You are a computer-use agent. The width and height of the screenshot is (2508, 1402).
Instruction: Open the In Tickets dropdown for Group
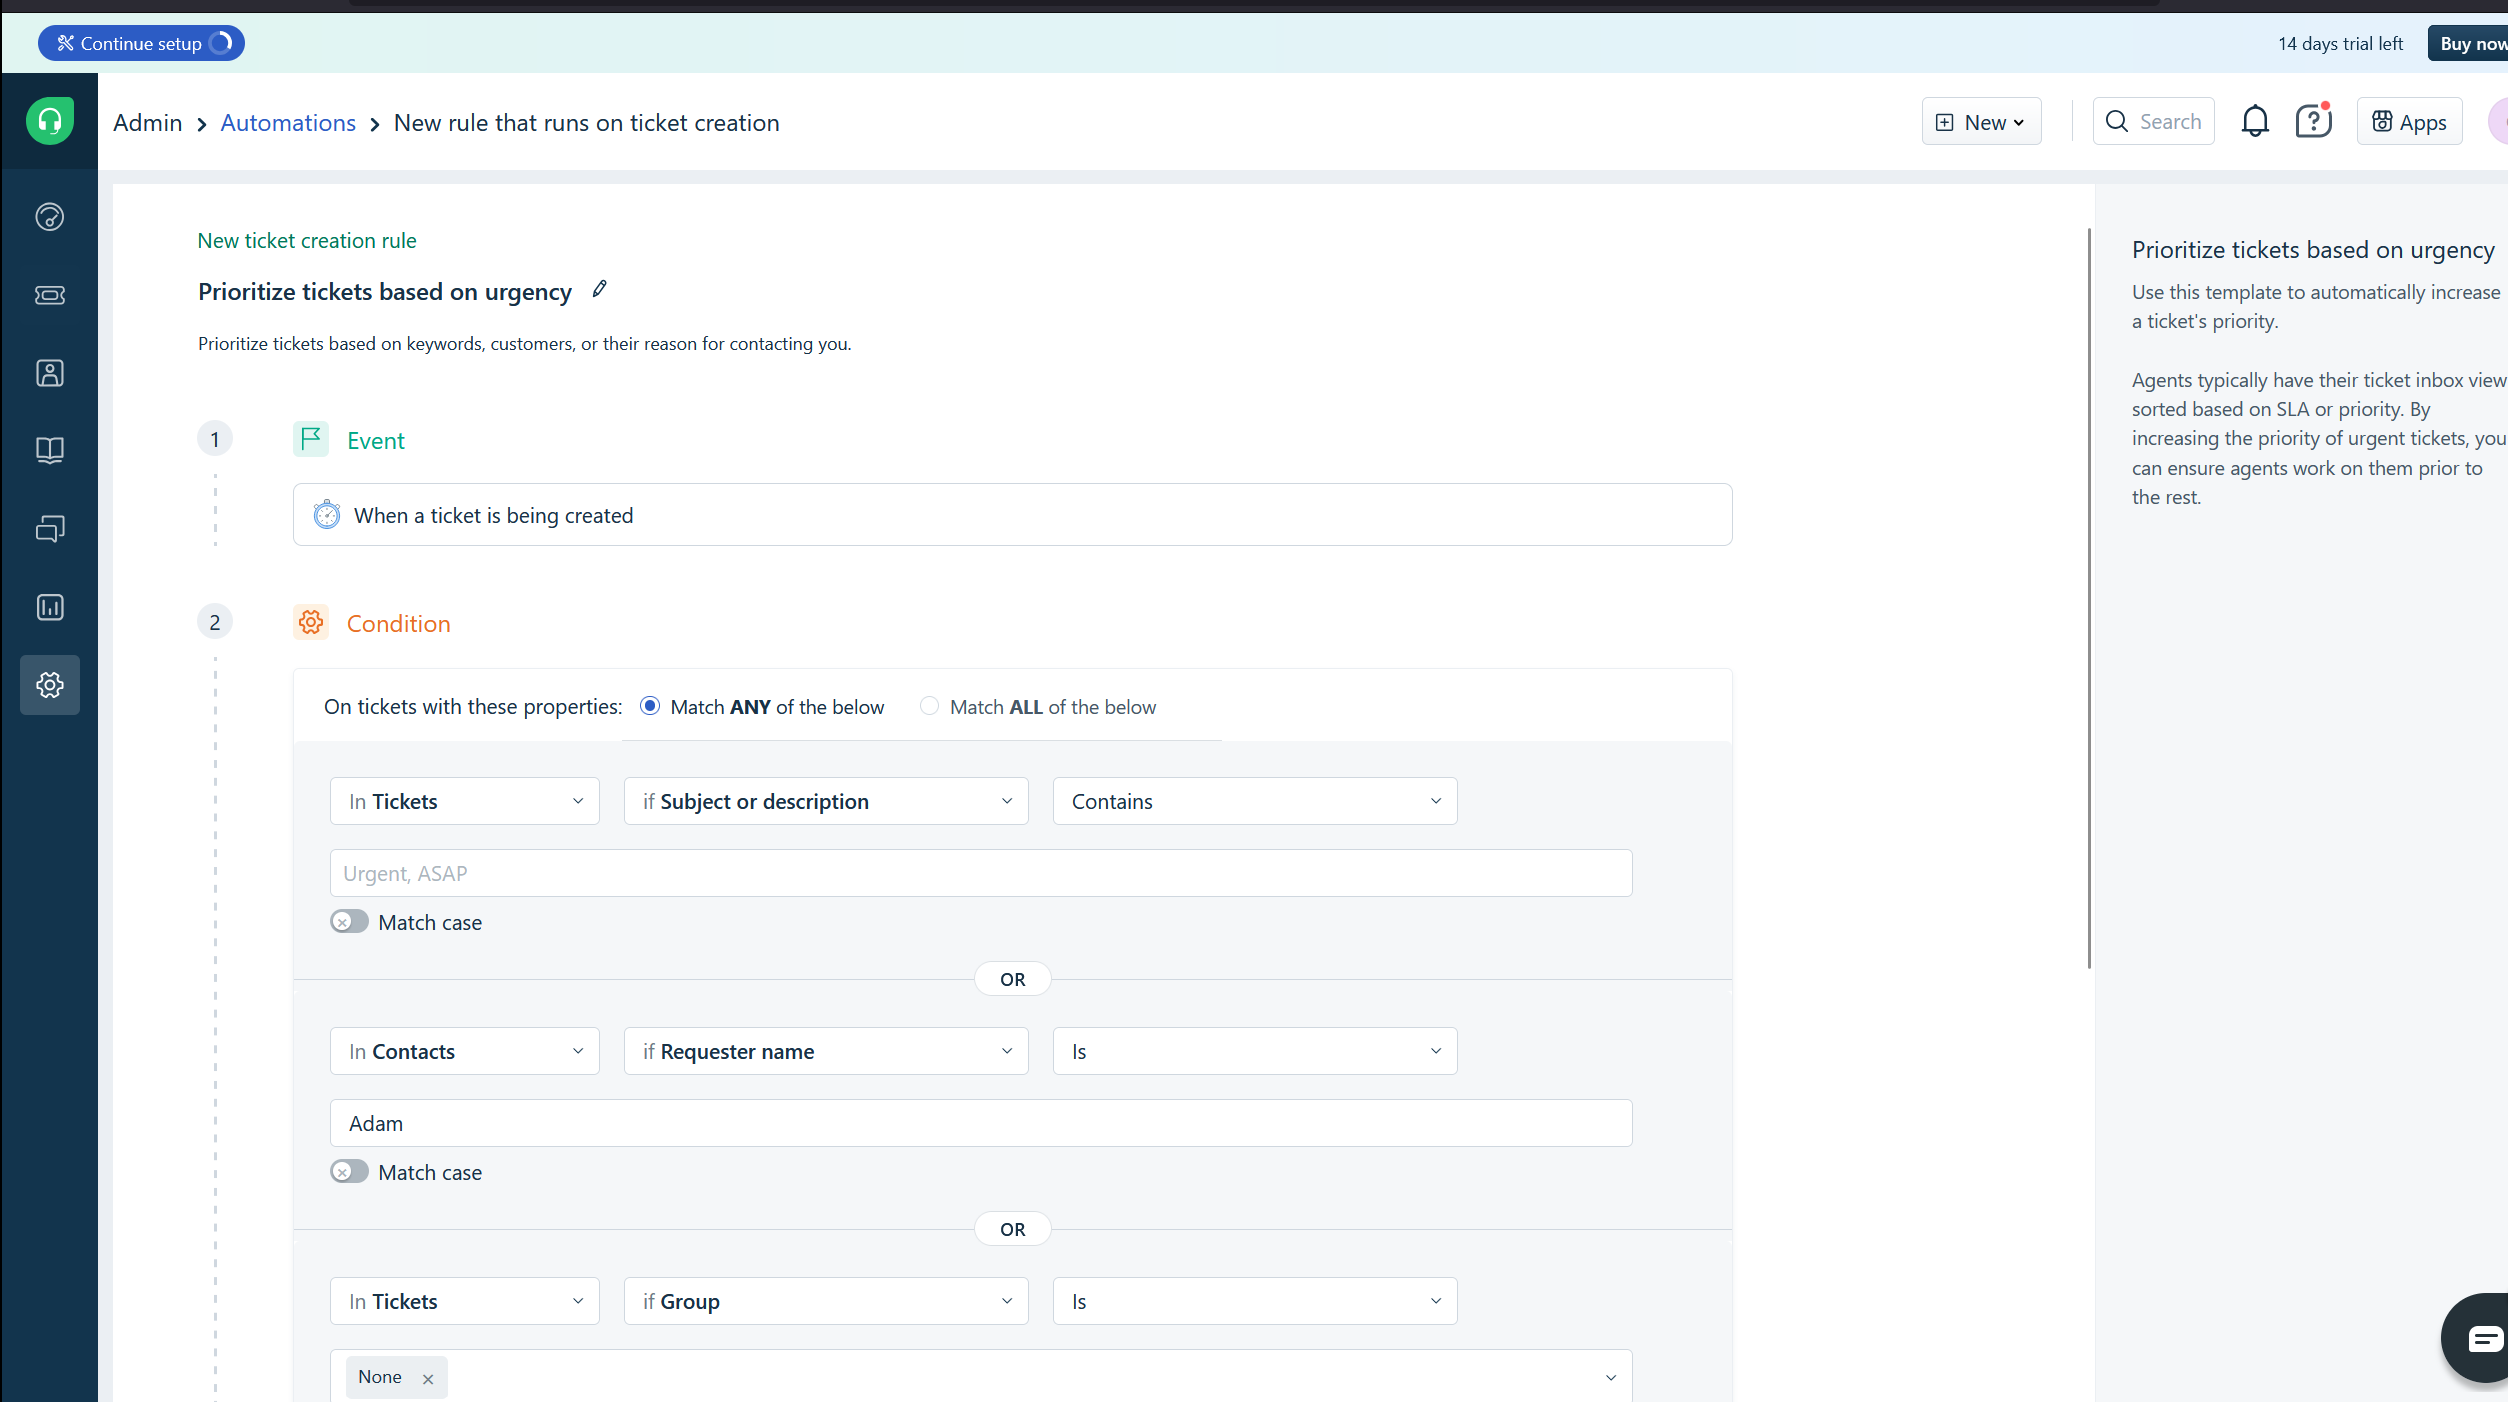465,1301
